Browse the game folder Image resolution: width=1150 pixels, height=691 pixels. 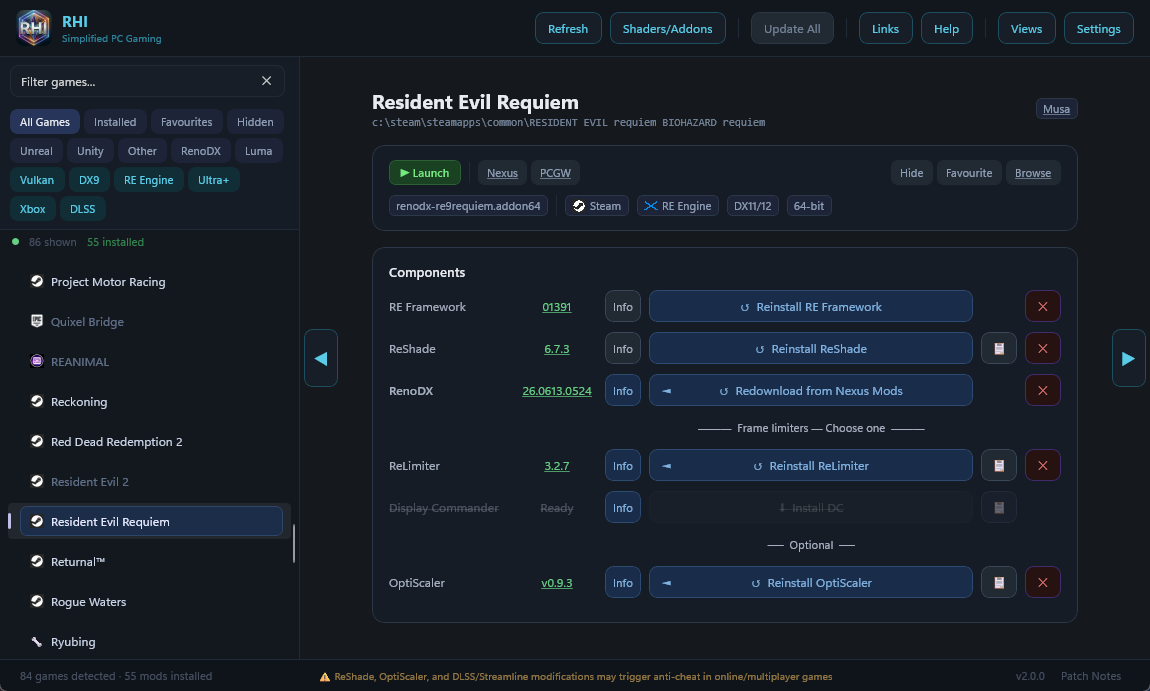point(1033,173)
